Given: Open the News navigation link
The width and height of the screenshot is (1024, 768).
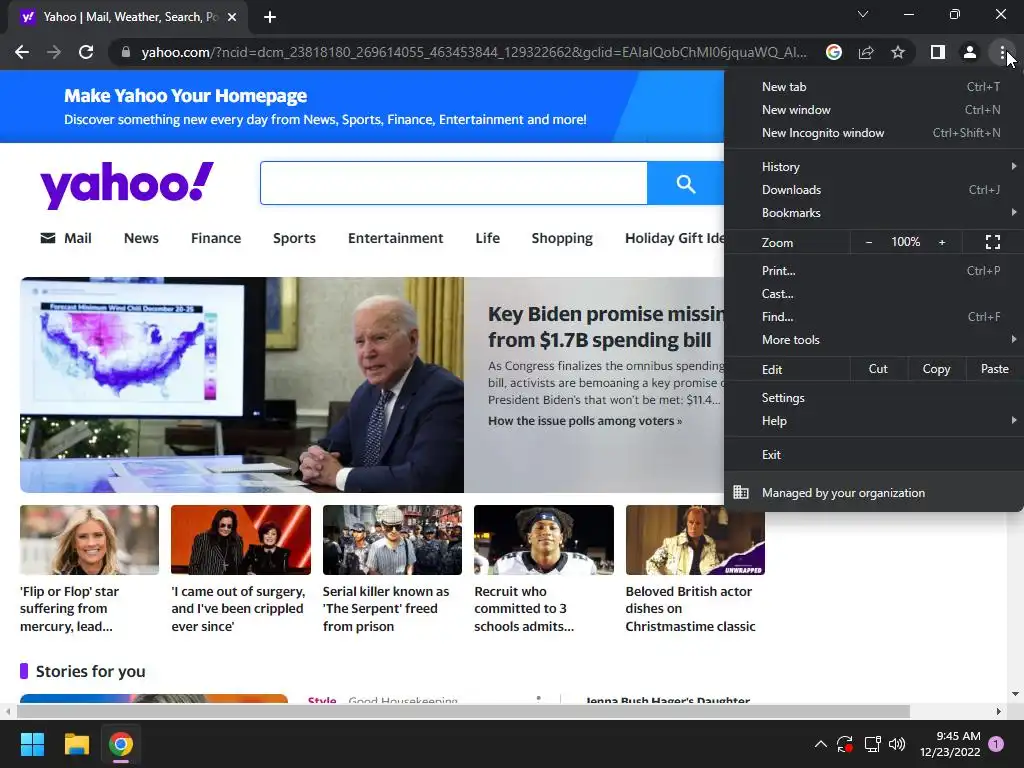Looking at the screenshot, I should (x=141, y=238).
